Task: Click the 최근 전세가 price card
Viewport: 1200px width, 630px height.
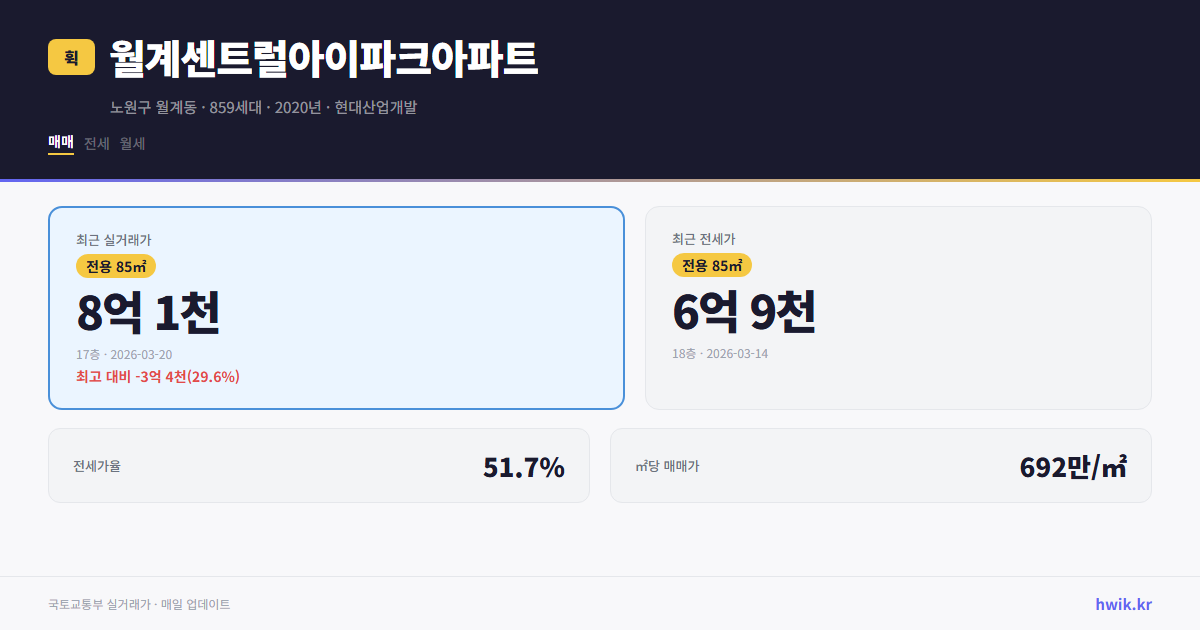Action: tap(898, 308)
